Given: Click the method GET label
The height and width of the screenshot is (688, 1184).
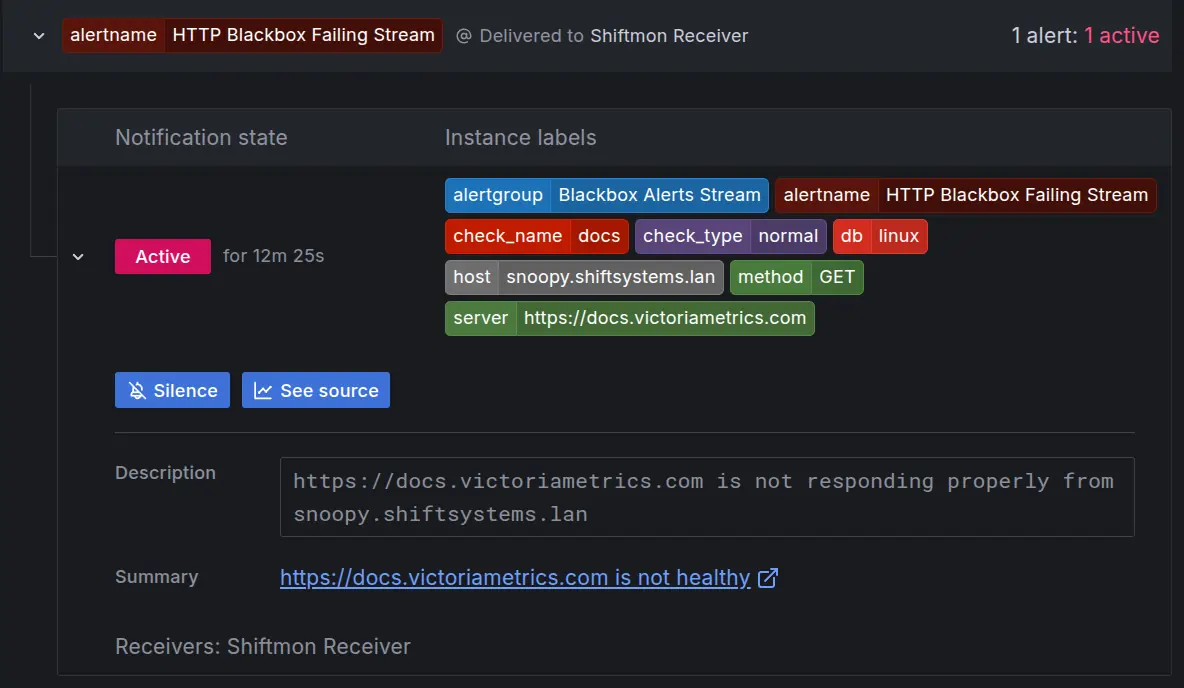Looking at the screenshot, I should [796, 277].
